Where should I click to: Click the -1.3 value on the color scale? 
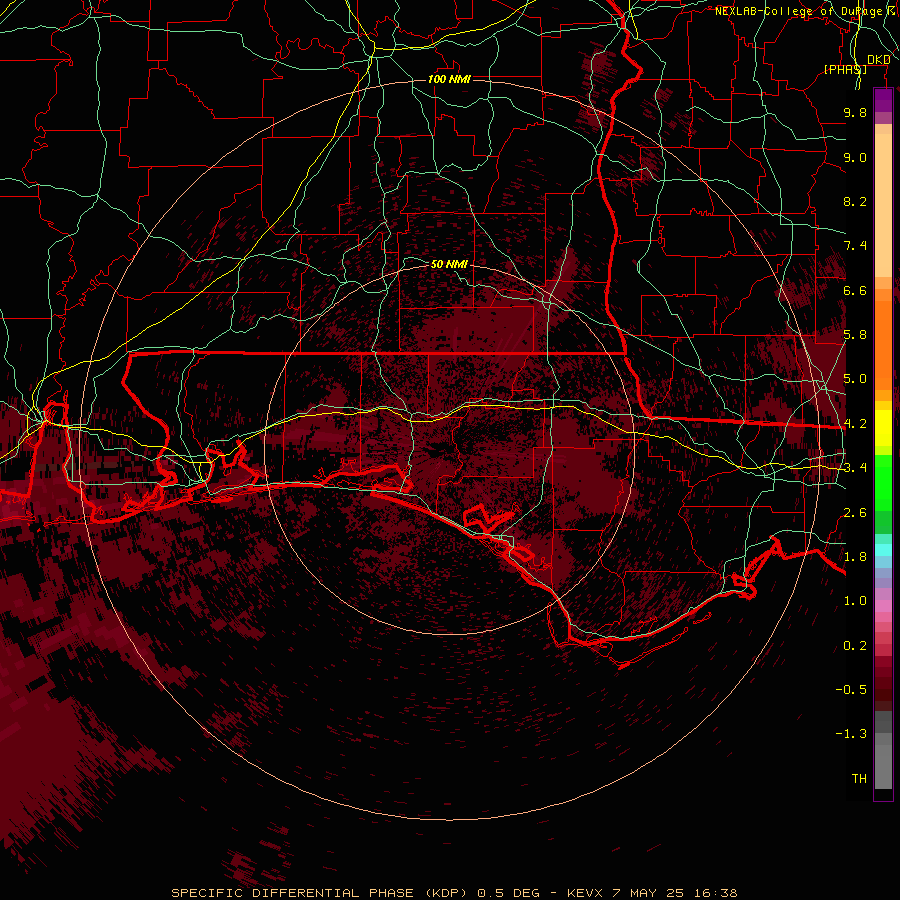point(851,734)
